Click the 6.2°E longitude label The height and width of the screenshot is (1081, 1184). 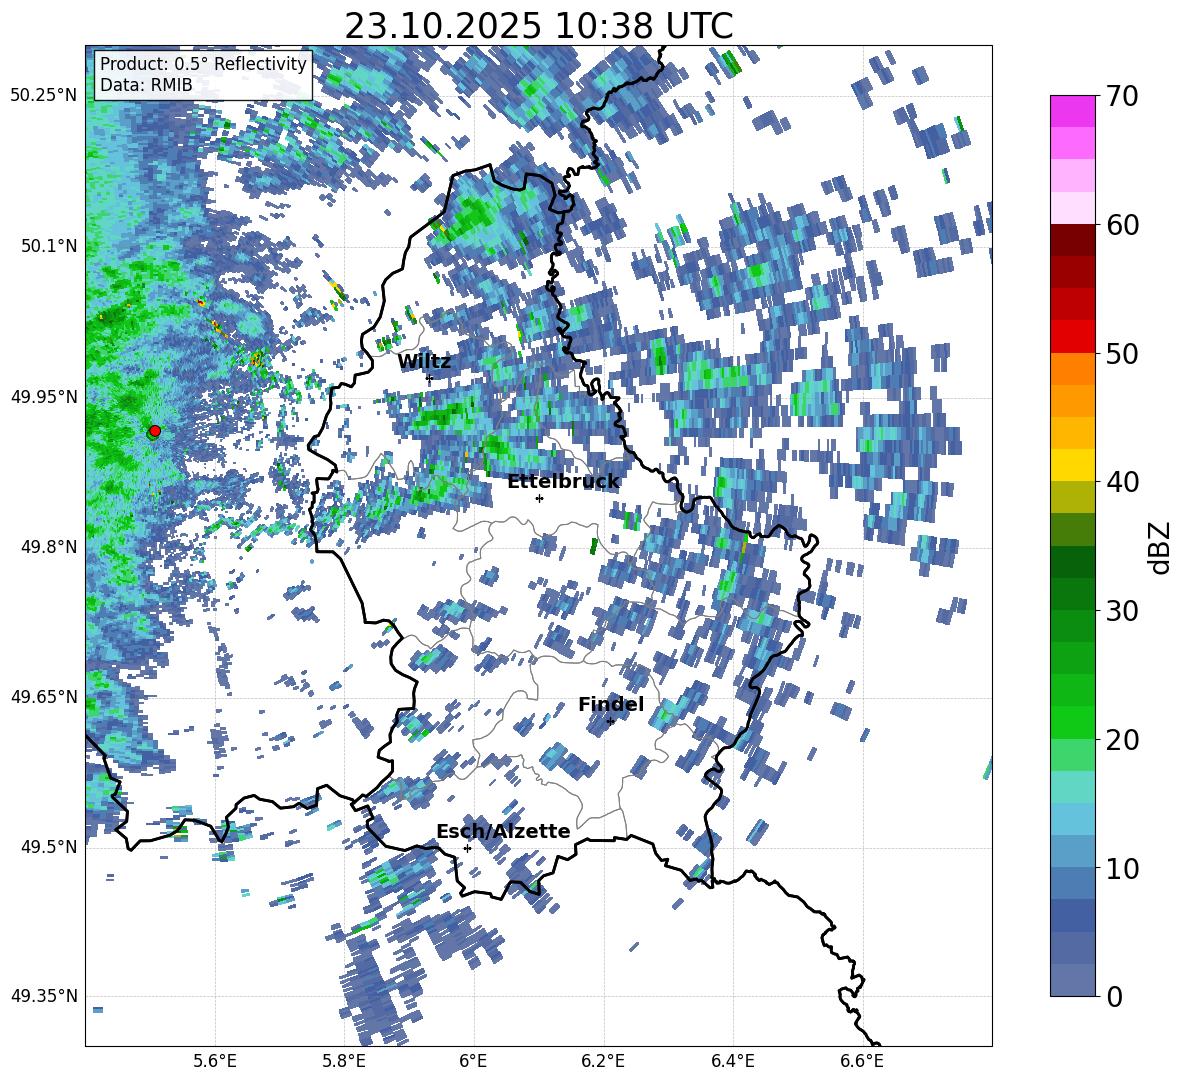(603, 1061)
